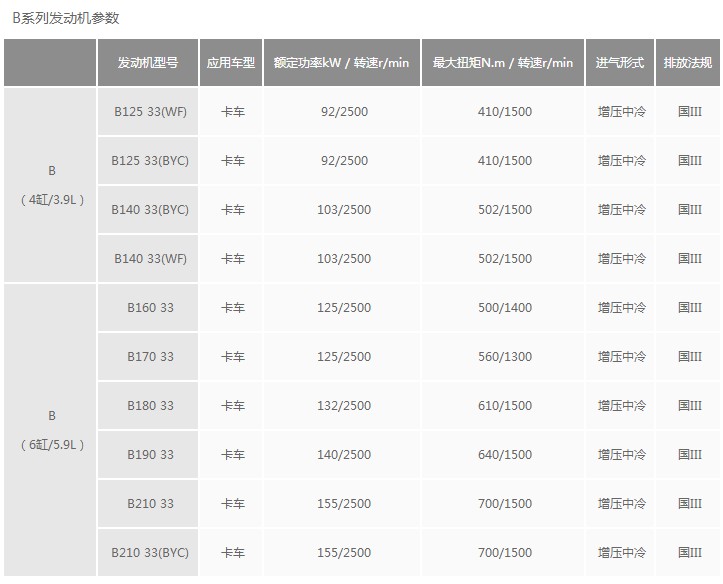The image size is (723, 584).
Task: Select the B140 33(WF) engine model cell
Action: [149, 258]
